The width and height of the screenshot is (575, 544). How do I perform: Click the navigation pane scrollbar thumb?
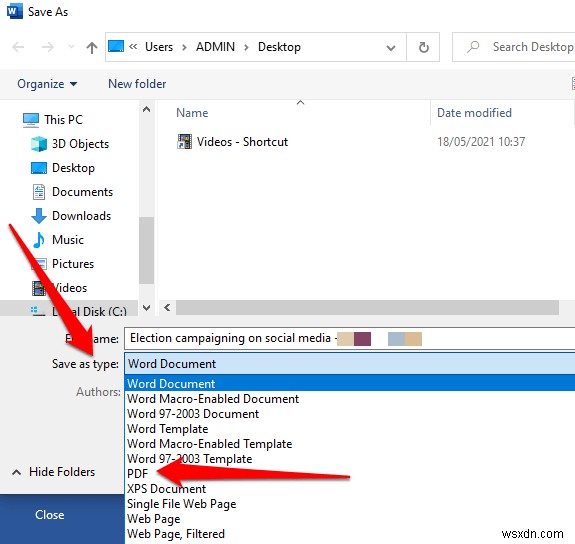point(146,250)
